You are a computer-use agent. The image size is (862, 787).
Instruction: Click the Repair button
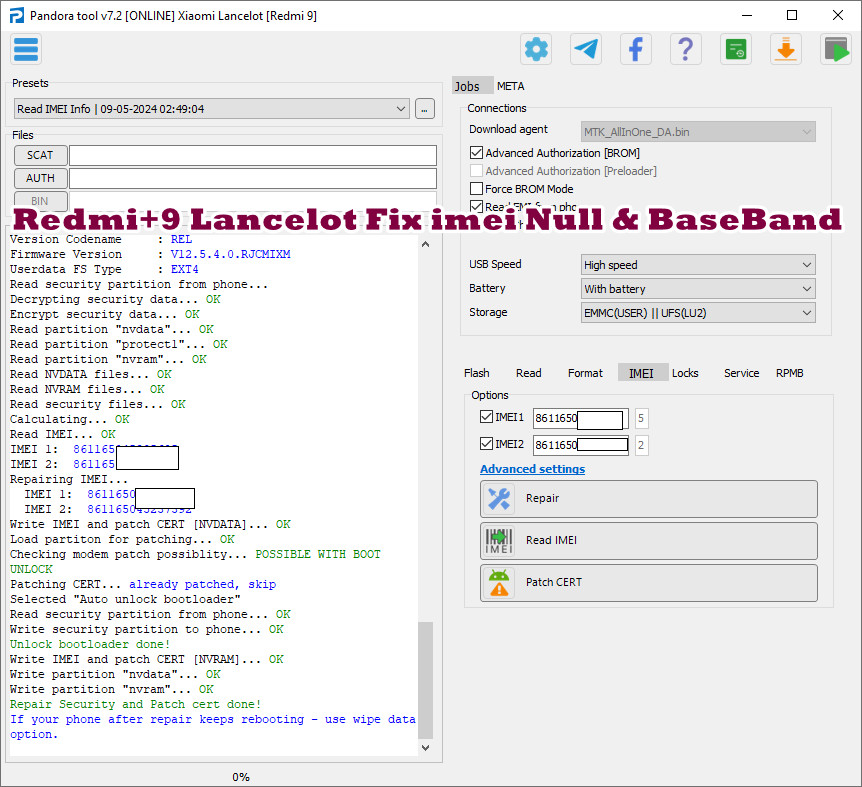[x=649, y=499]
